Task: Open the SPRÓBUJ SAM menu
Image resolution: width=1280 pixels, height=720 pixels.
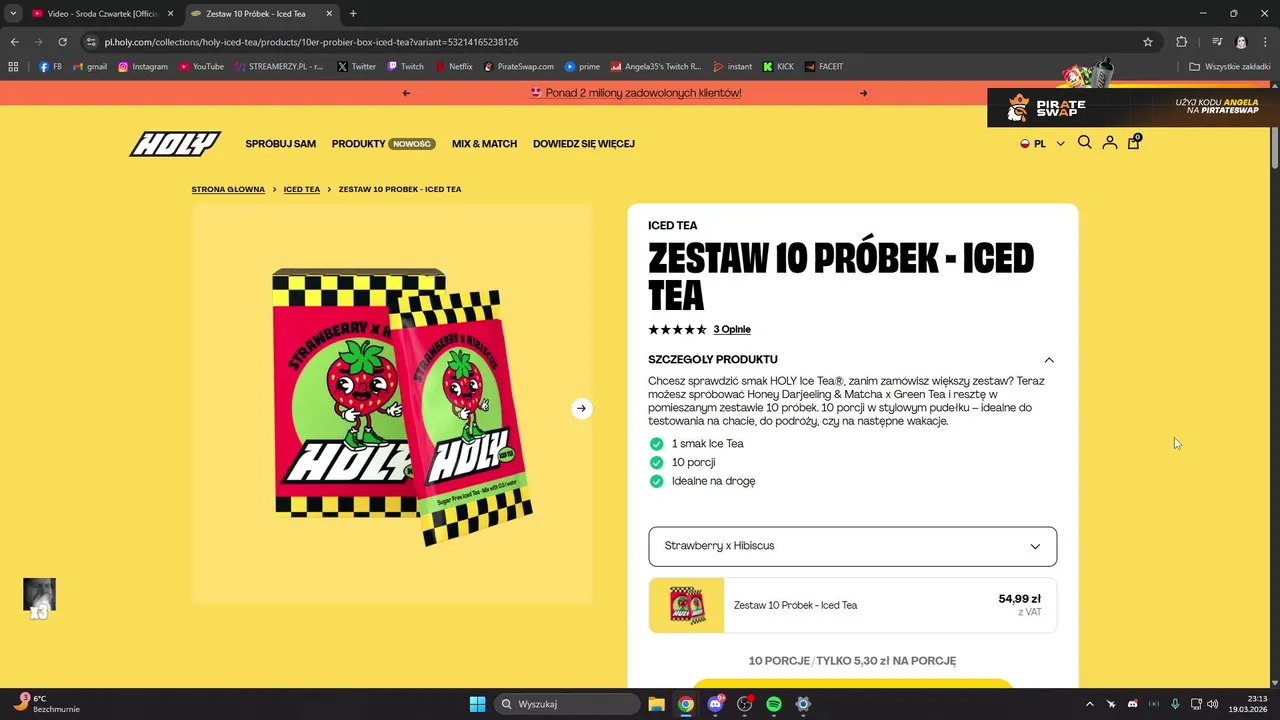Action: click(281, 144)
